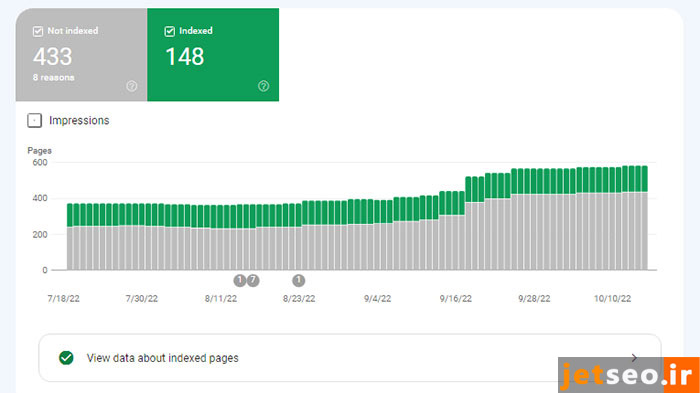Select the Indexed count 148

tap(184, 57)
